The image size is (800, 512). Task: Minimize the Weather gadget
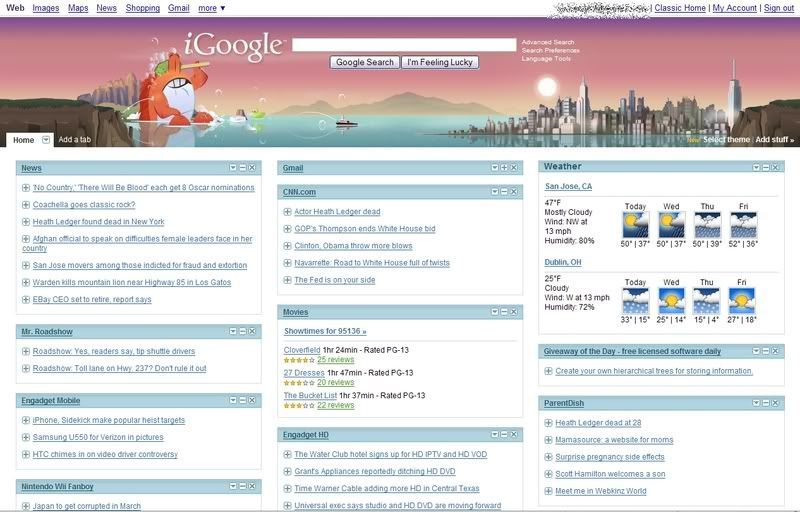coord(766,167)
